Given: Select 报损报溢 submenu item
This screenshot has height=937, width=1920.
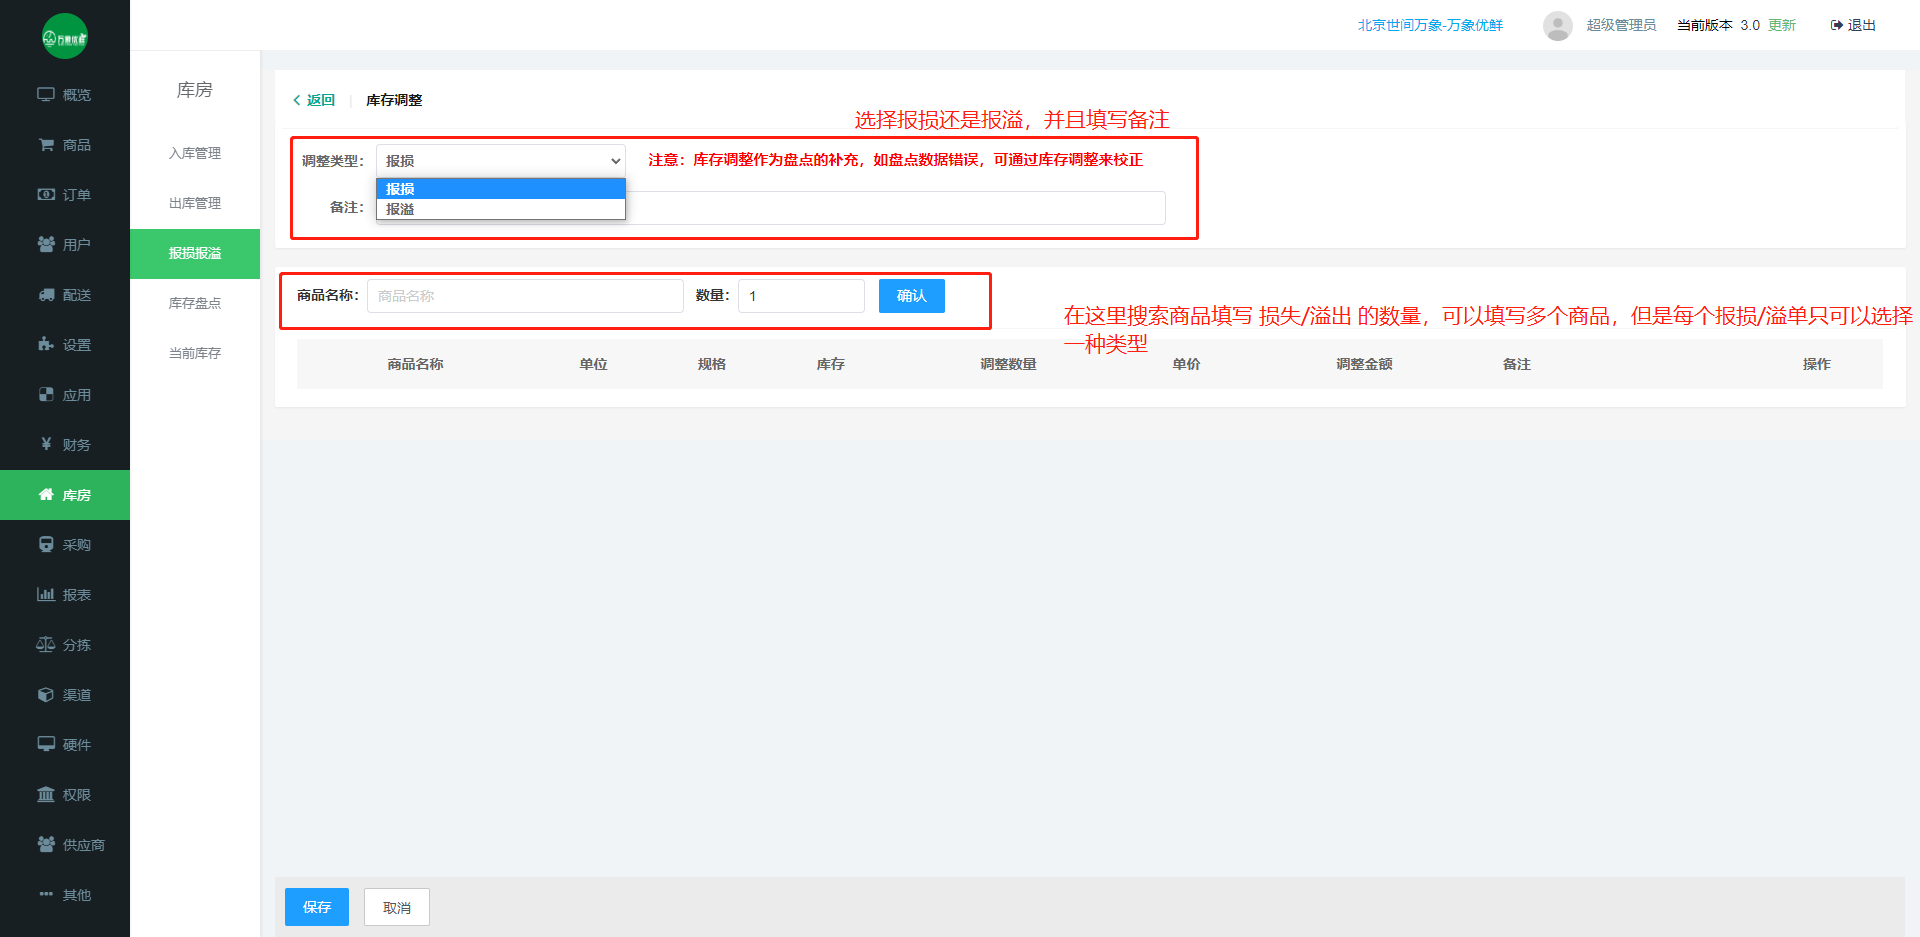Looking at the screenshot, I should click(x=195, y=253).
